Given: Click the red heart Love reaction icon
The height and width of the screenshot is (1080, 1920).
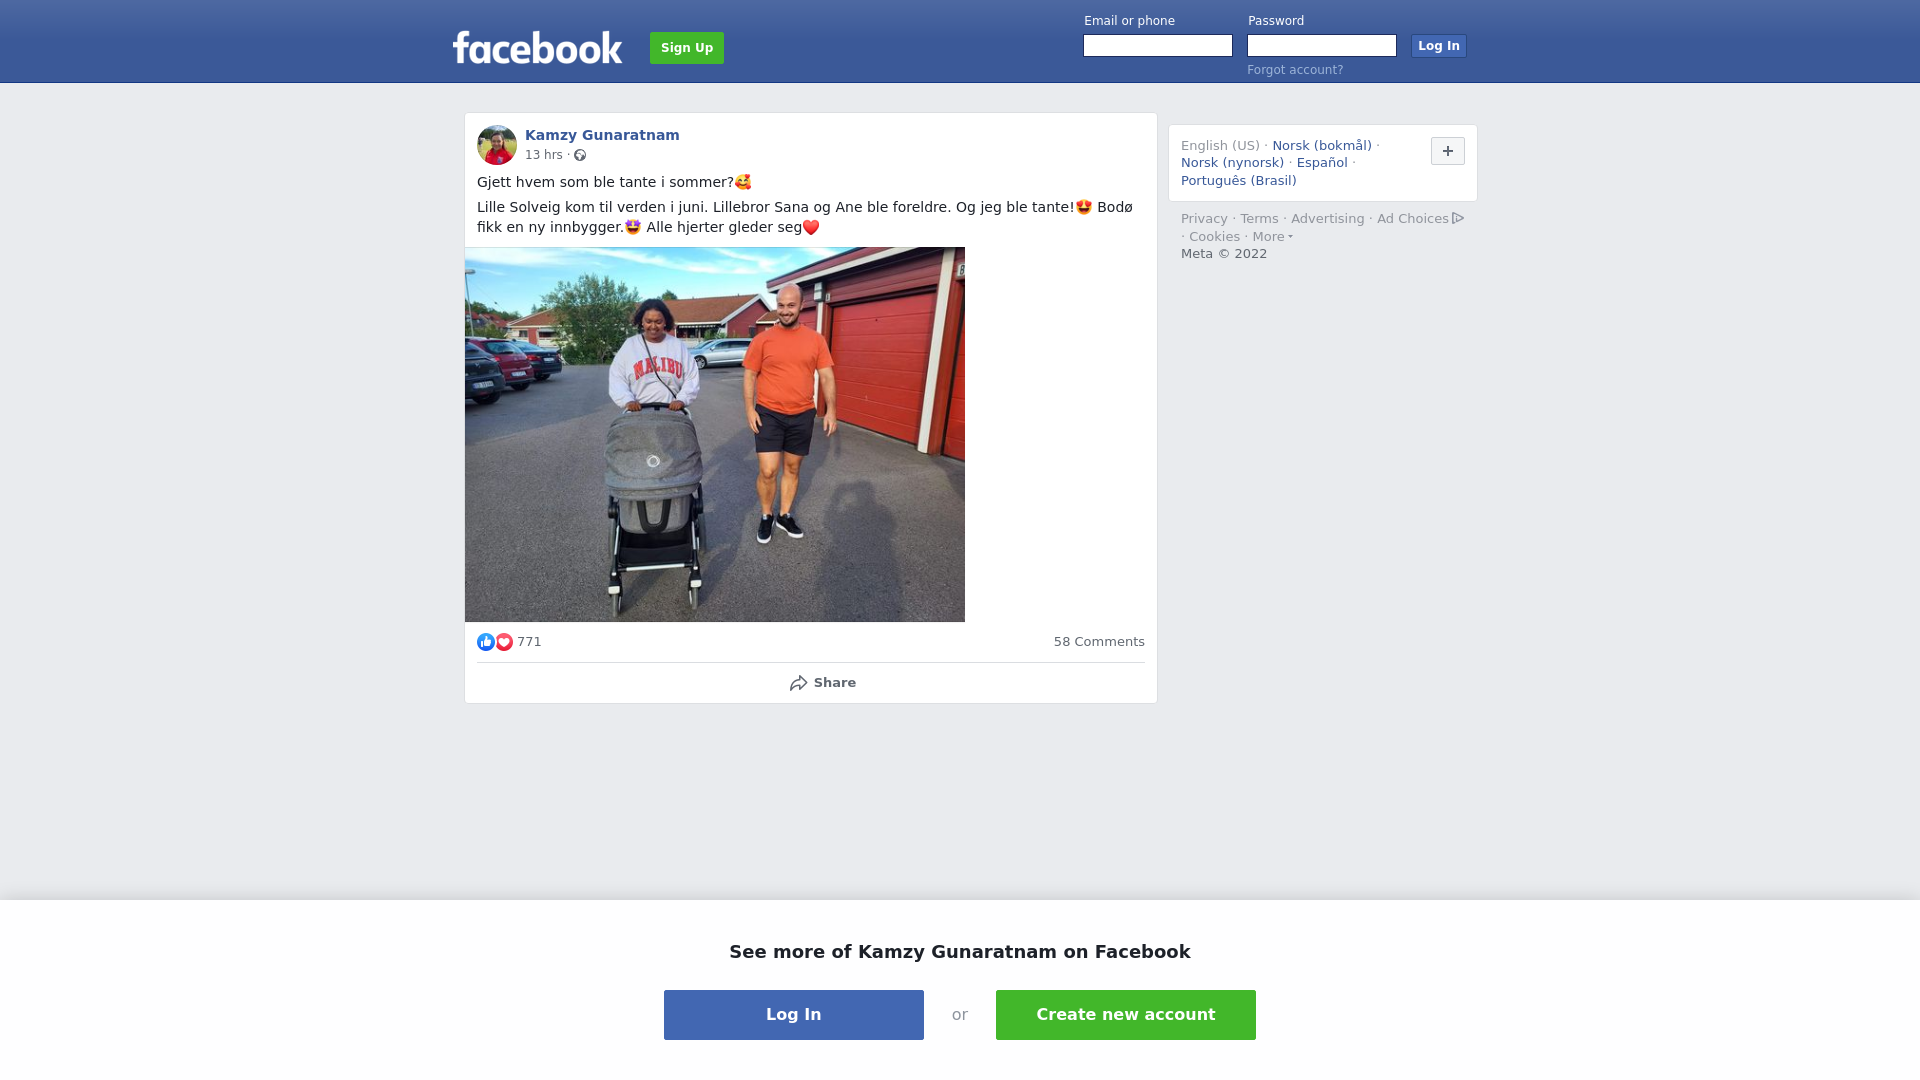Looking at the screenshot, I should pos(504,642).
